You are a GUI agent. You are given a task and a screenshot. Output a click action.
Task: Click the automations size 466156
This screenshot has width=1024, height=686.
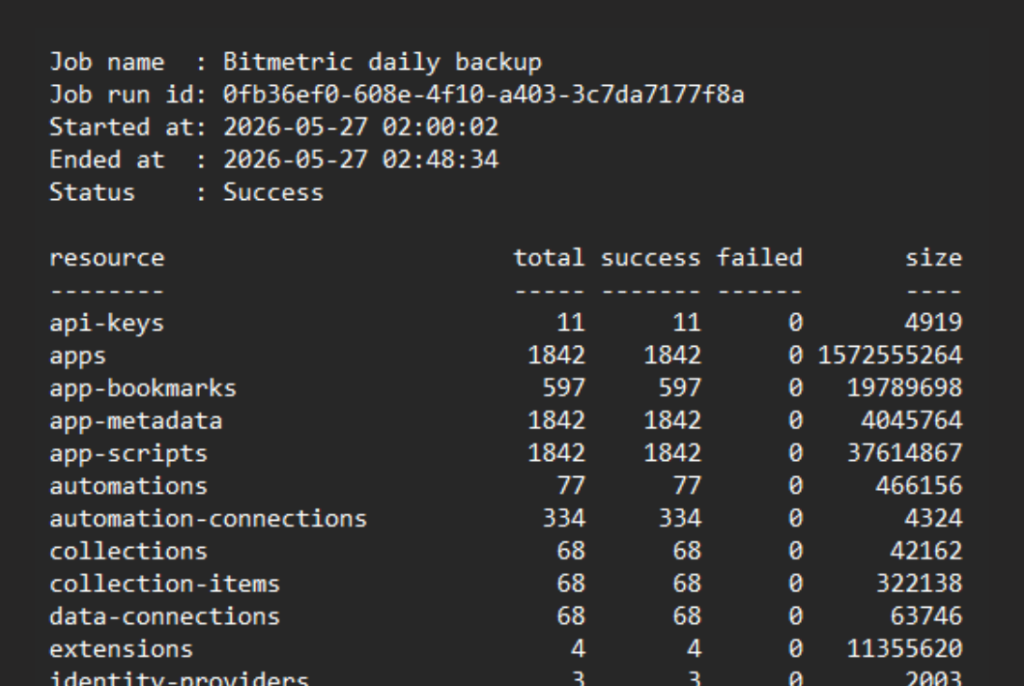pyautogui.click(x=919, y=487)
